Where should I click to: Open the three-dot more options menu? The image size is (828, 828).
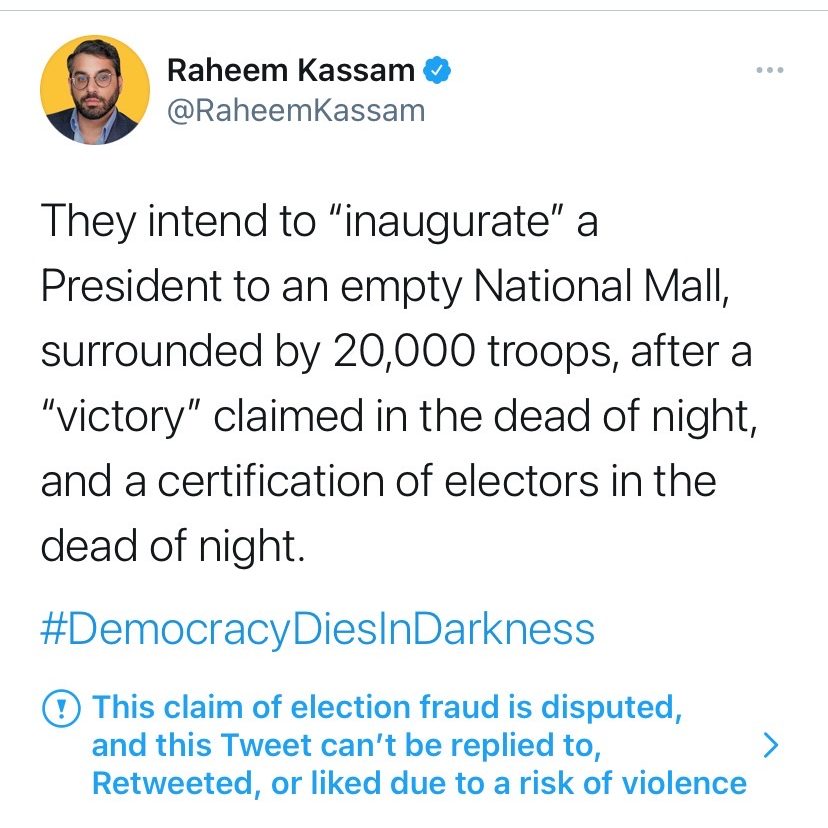[769, 71]
